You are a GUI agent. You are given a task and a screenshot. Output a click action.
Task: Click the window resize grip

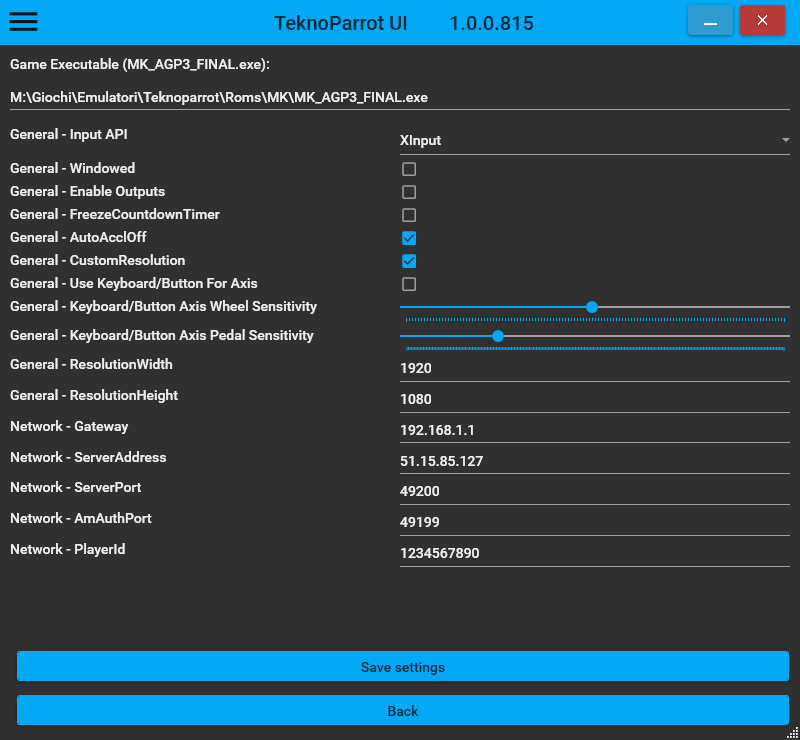pos(792,733)
